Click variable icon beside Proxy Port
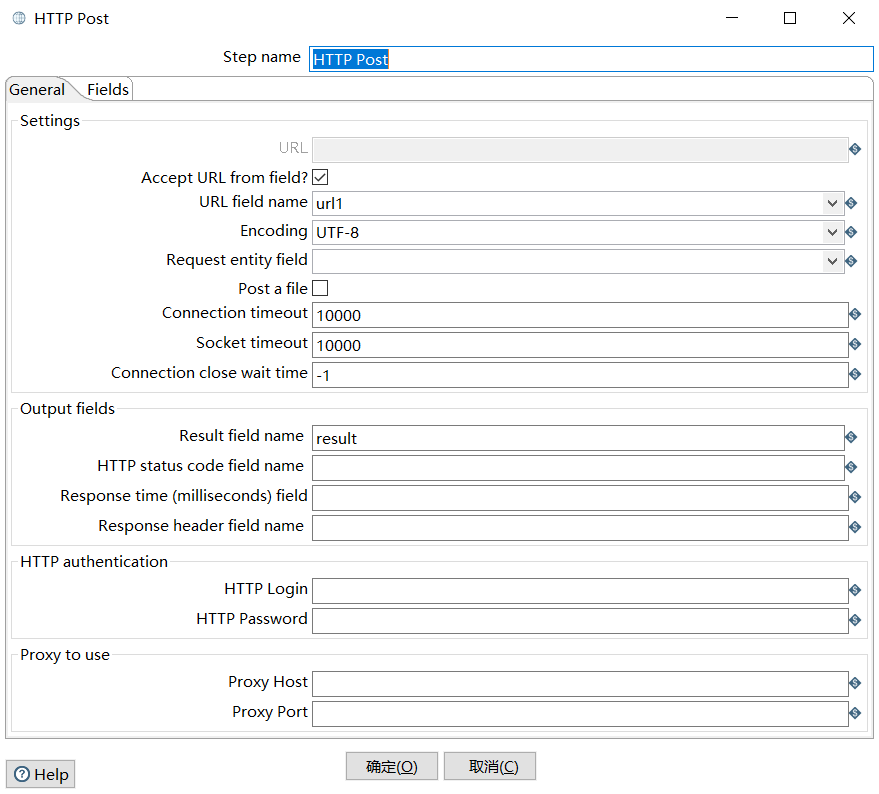This screenshot has height=794, width=879. 854,713
